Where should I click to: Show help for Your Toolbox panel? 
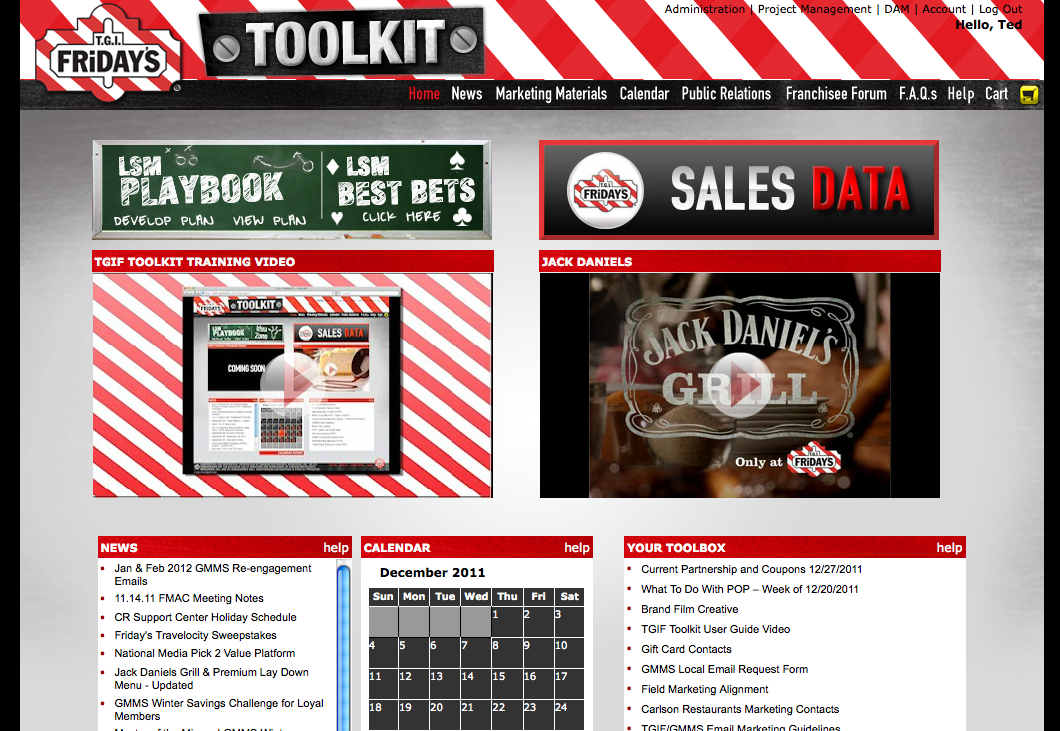tap(949, 548)
